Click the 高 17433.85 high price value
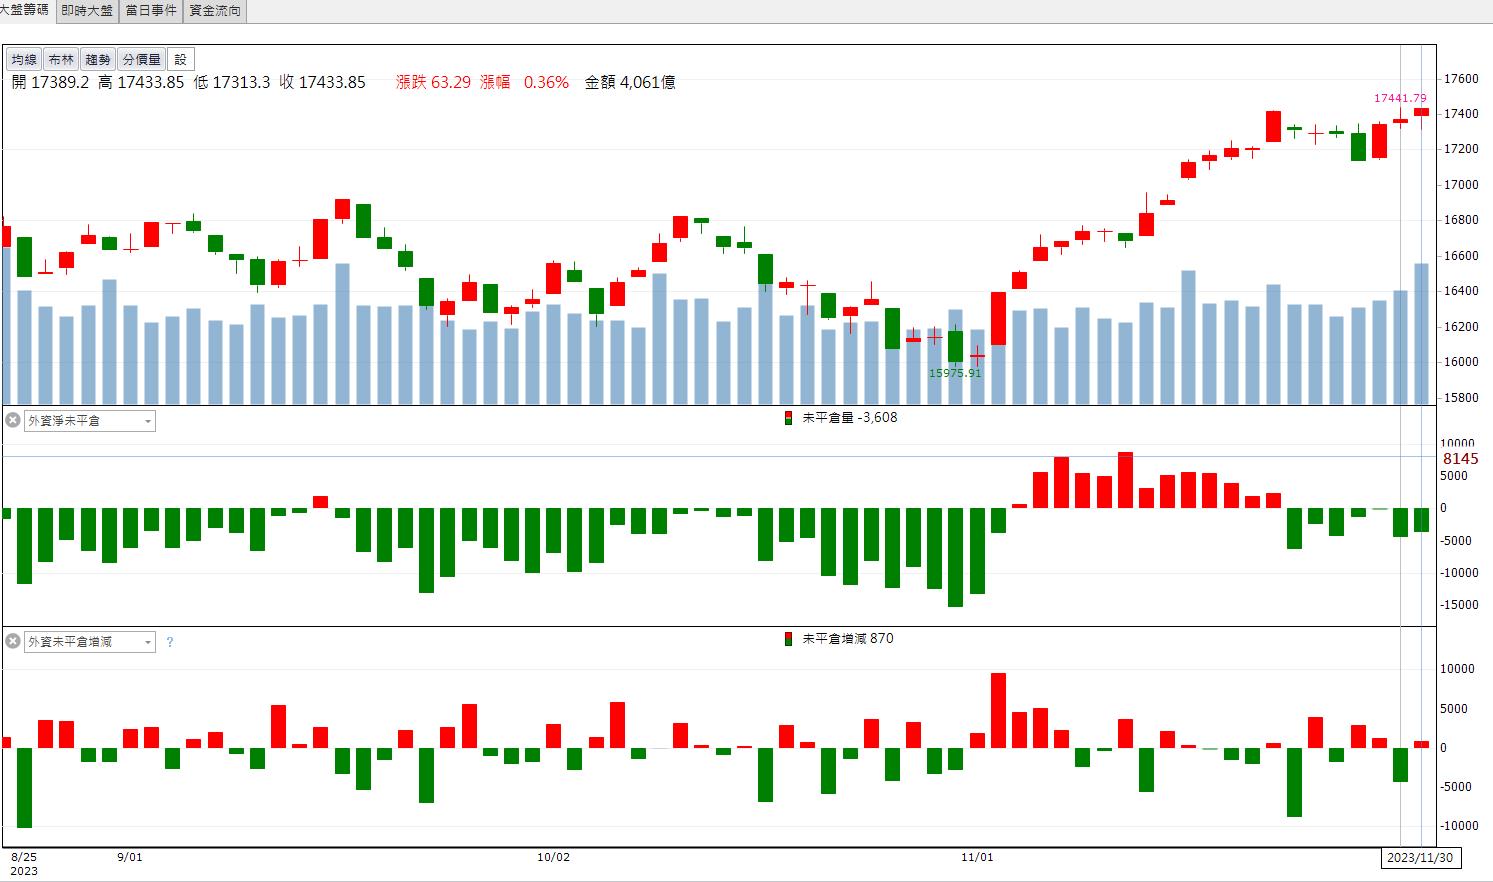1493x882 pixels. (141, 82)
